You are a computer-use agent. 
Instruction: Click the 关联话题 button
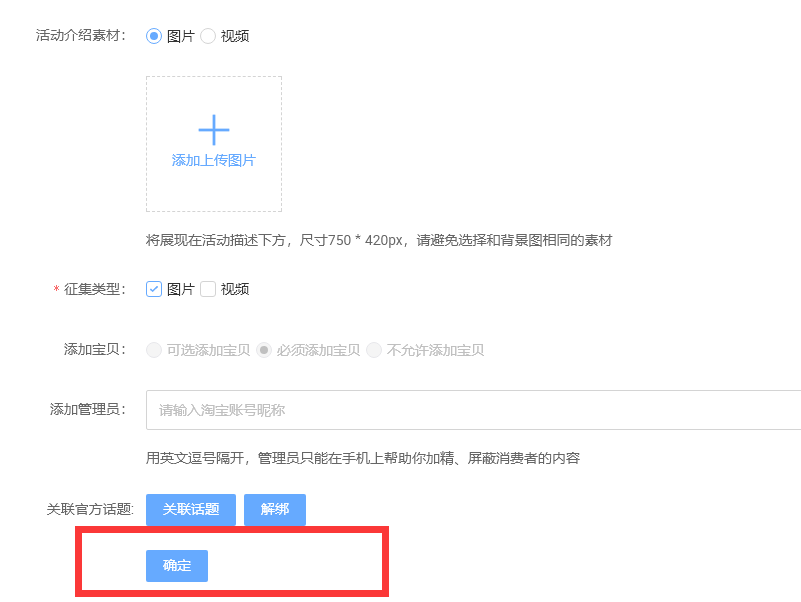click(x=191, y=510)
